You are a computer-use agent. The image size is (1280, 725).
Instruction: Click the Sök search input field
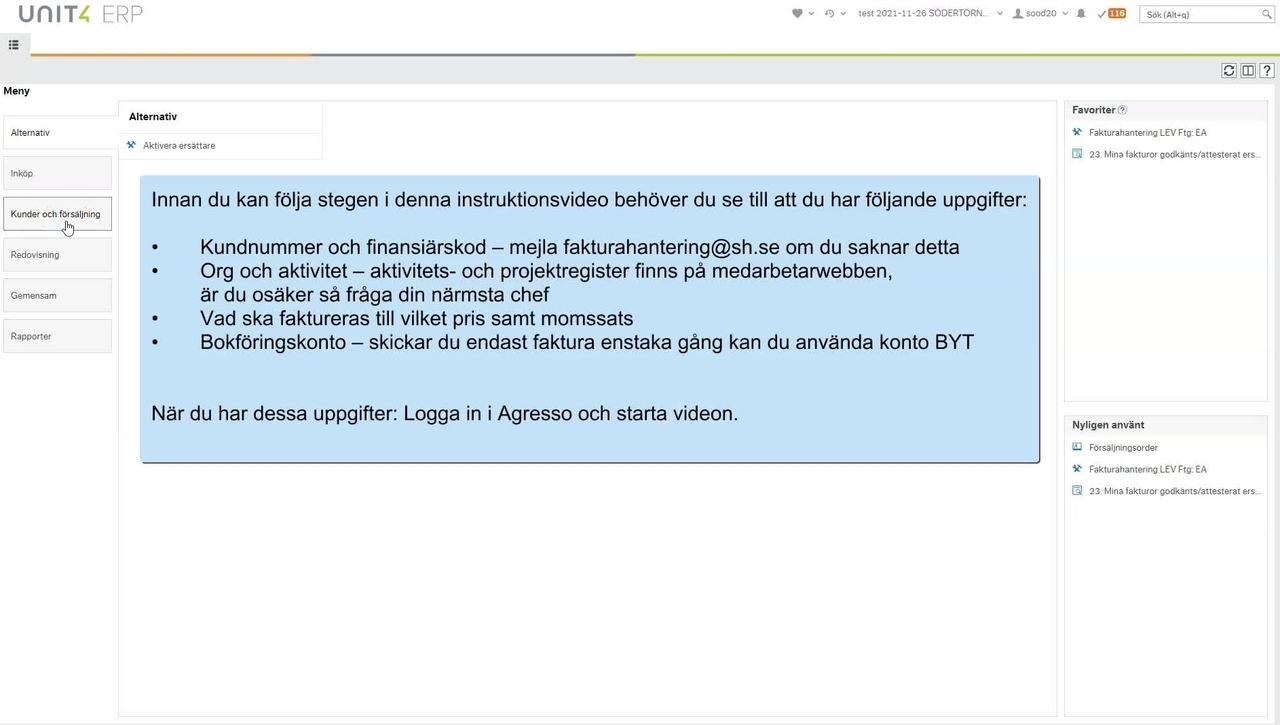[x=1200, y=14]
